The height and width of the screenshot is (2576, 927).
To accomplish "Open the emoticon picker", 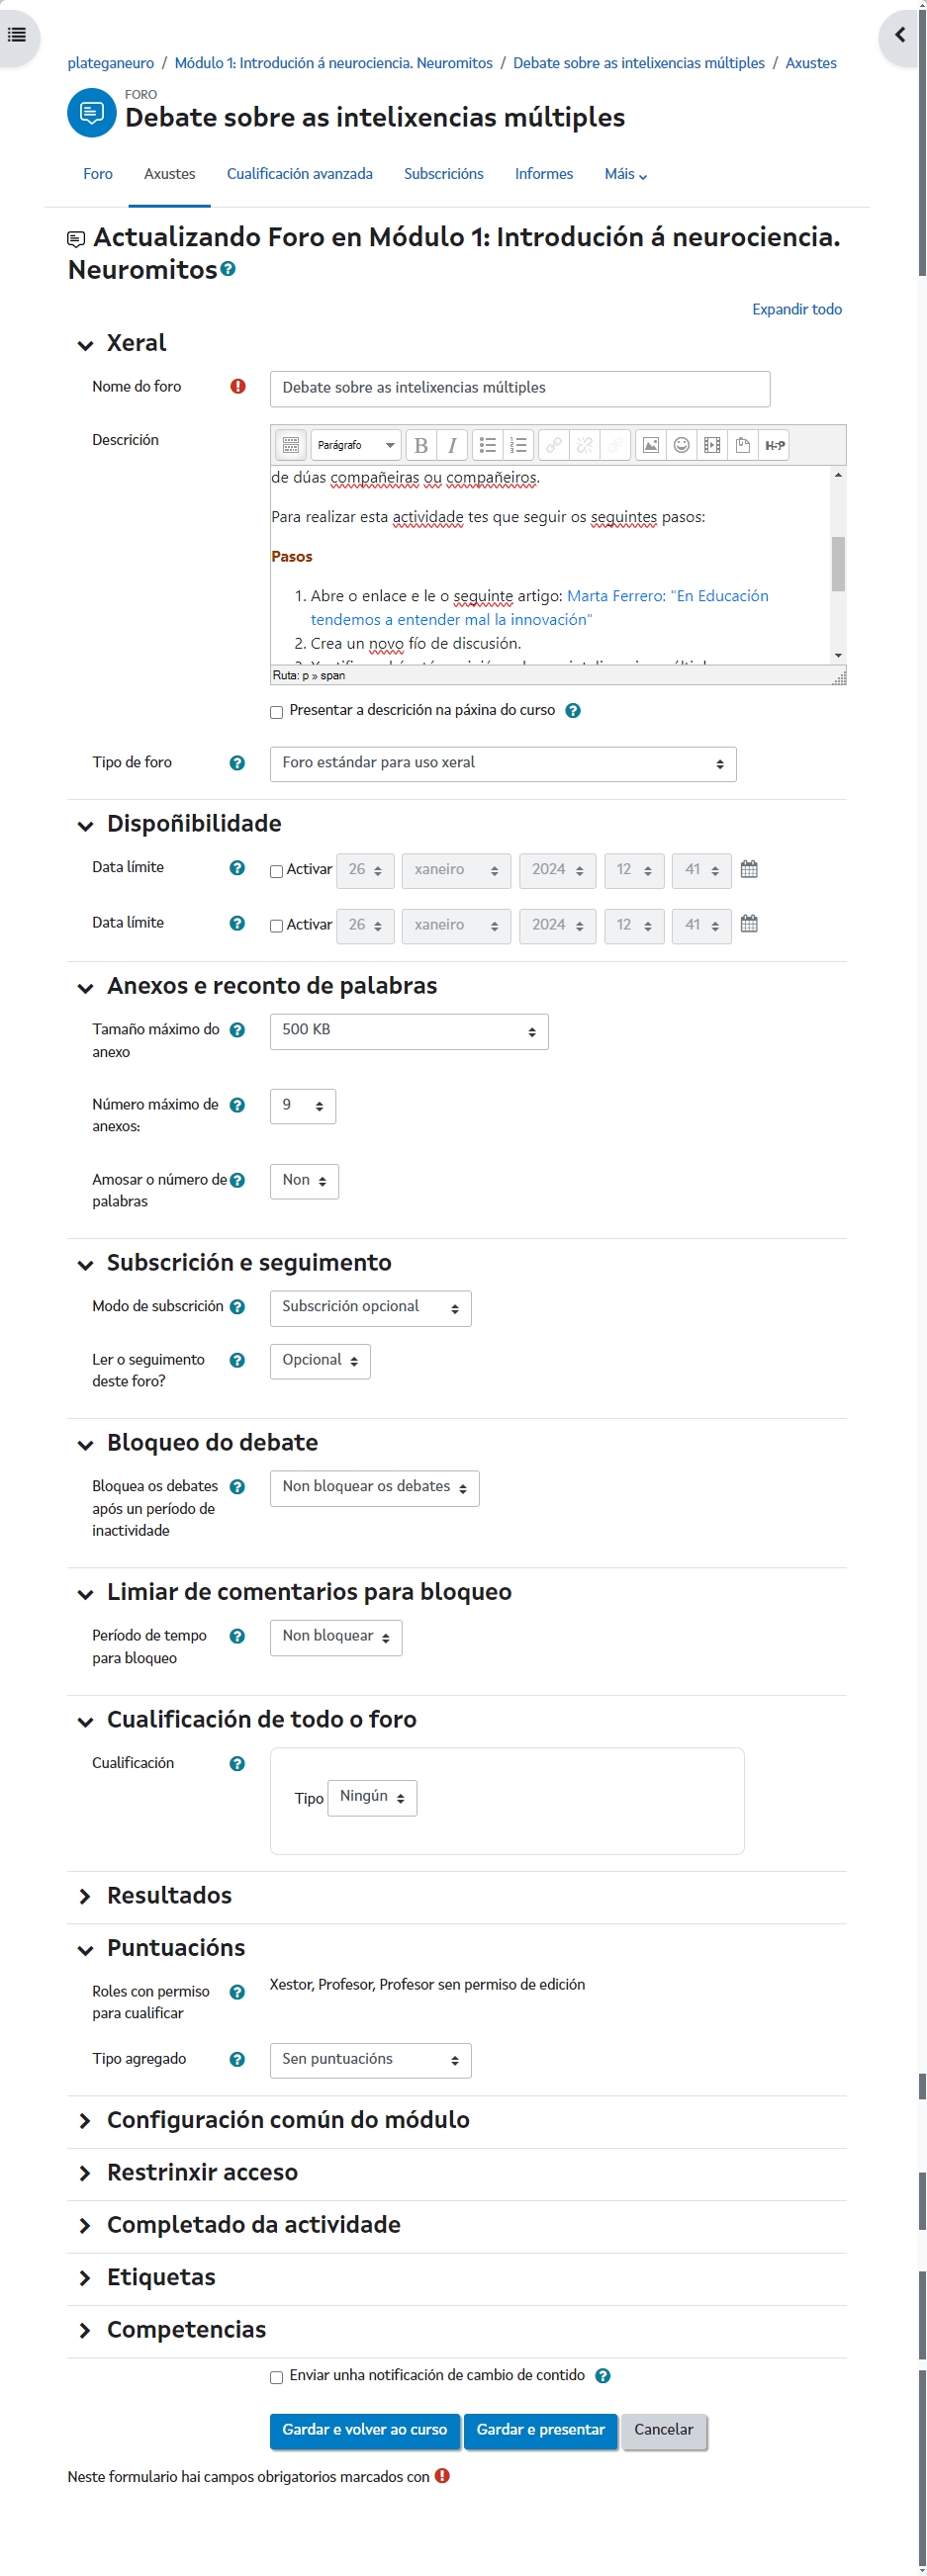I will click(x=681, y=445).
